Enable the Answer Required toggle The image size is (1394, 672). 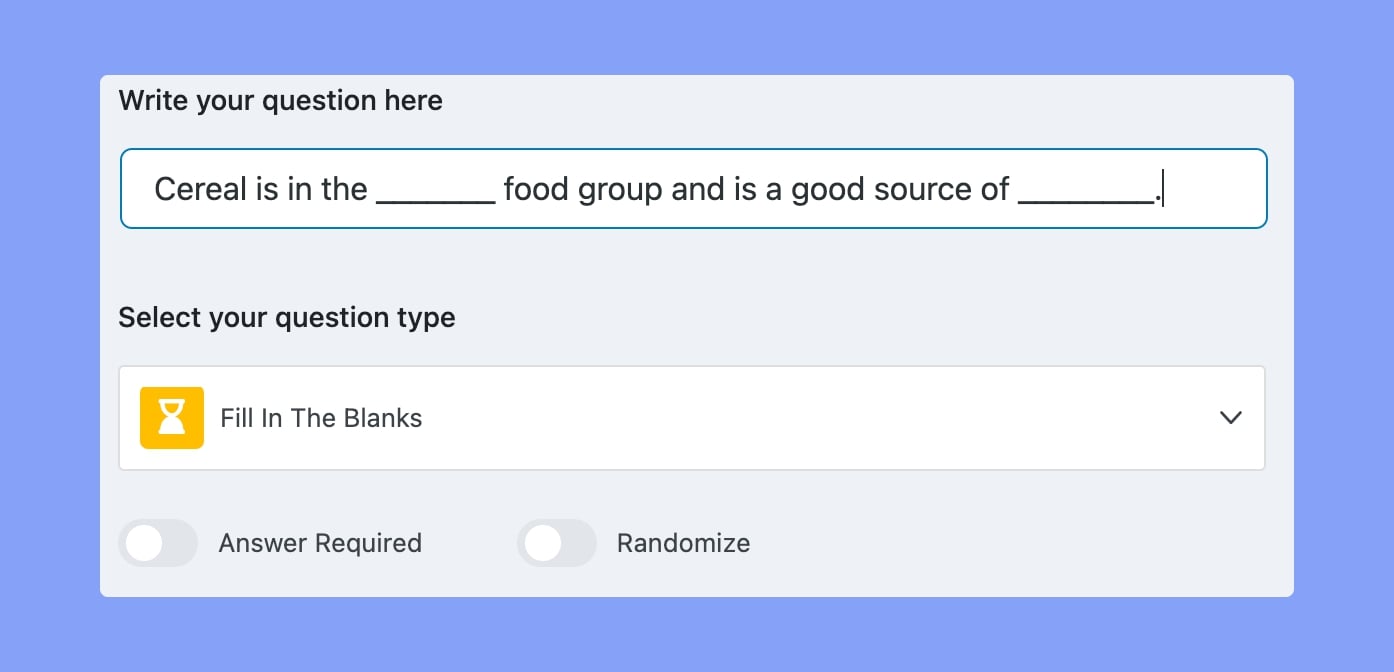158,543
